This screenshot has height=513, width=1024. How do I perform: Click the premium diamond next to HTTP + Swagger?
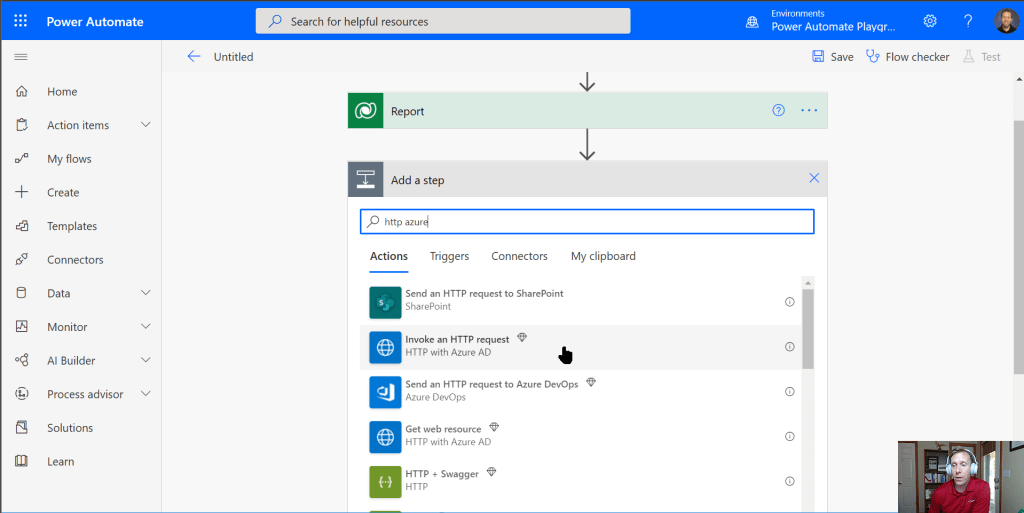(492, 472)
